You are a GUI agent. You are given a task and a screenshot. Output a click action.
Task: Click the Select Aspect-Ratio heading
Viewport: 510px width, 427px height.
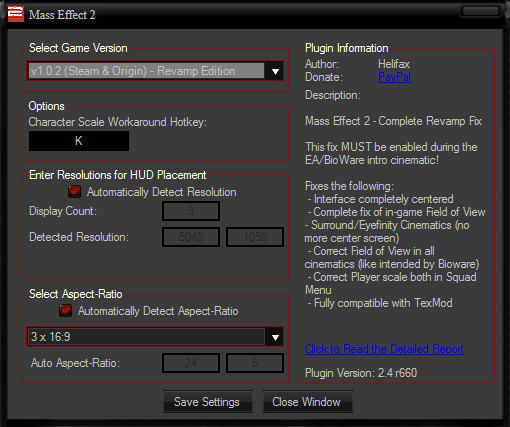tap(76, 294)
